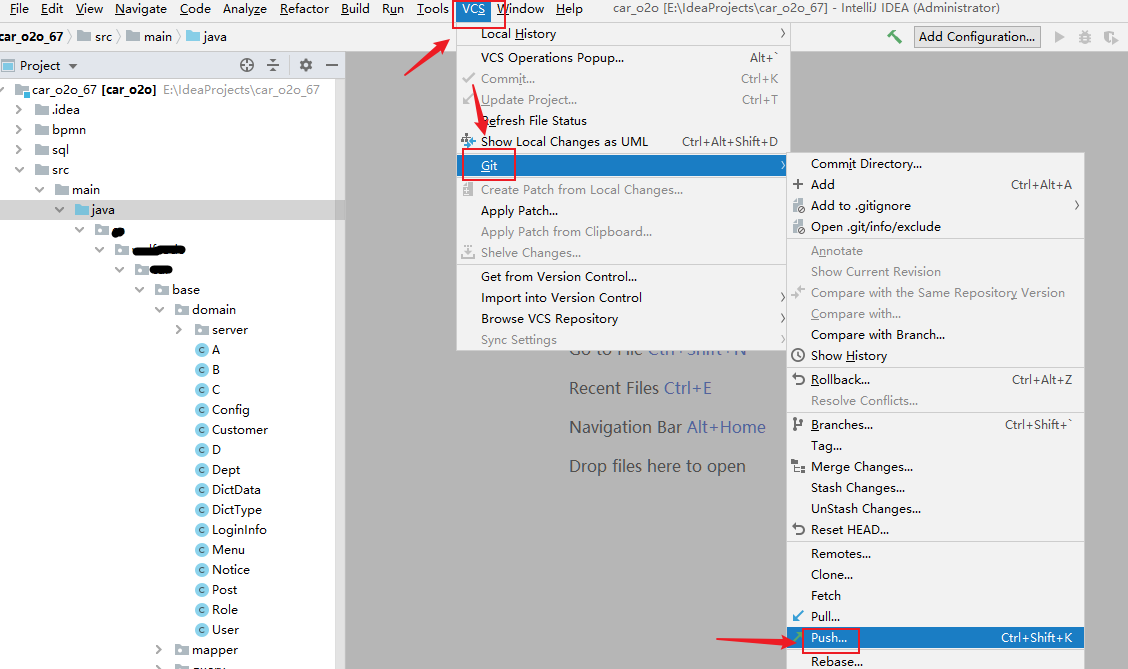Choose Reset HEAD
Image resolution: width=1128 pixels, height=669 pixels.
pos(935,529)
